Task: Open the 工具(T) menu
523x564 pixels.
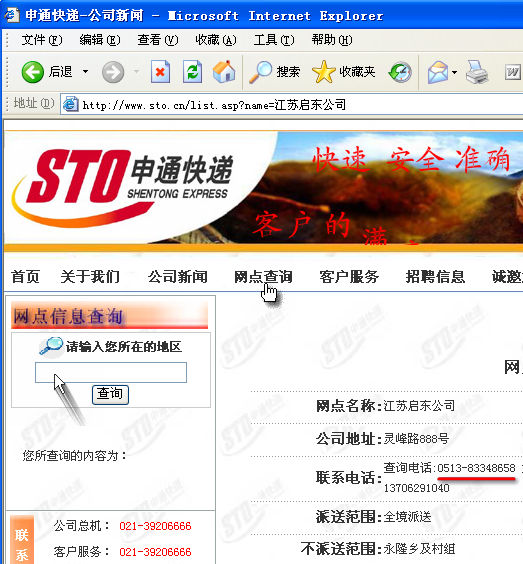Action: coord(274,40)
